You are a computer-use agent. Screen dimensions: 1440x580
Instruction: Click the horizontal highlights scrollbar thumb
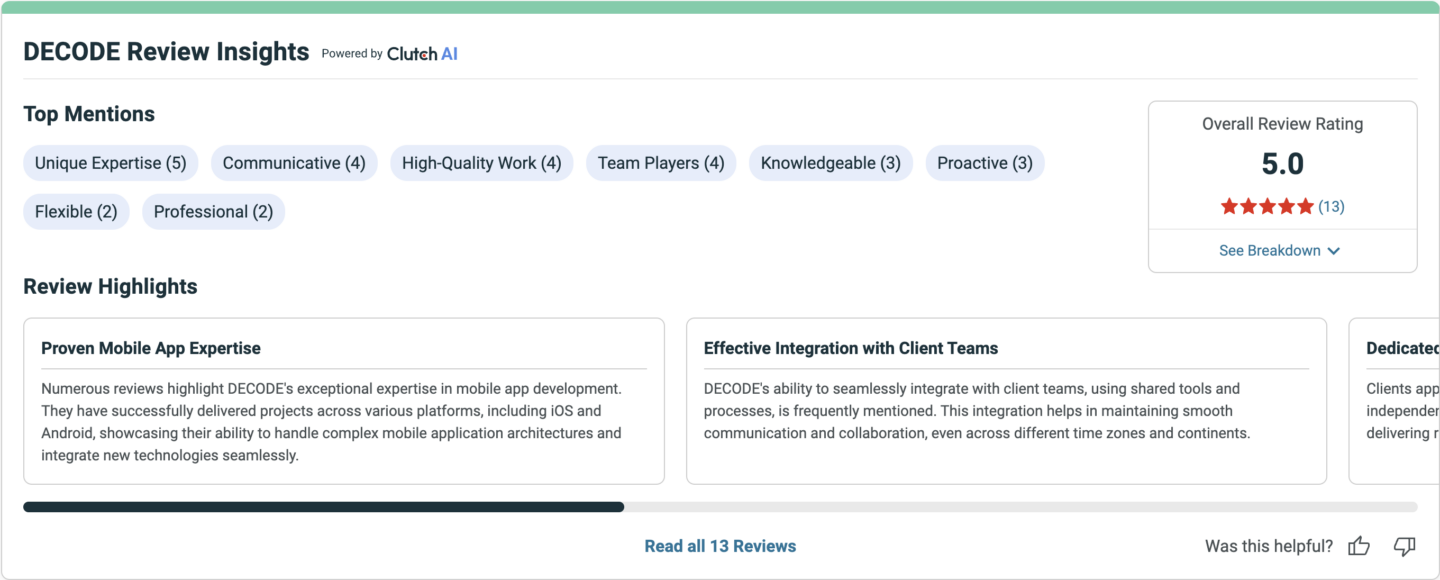(x=324, y=507)
